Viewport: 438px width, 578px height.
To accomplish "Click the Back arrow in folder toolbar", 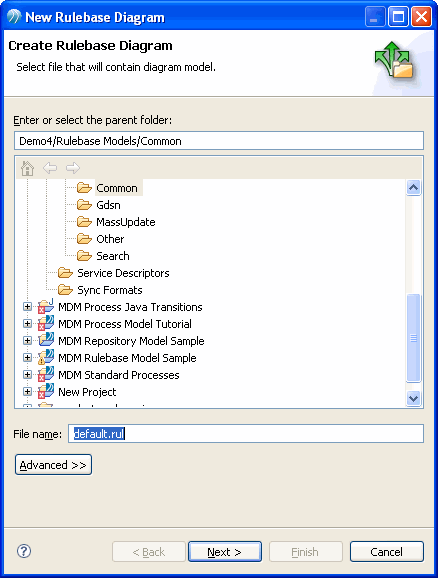I will pyautogui.click(x=50, y=168).
